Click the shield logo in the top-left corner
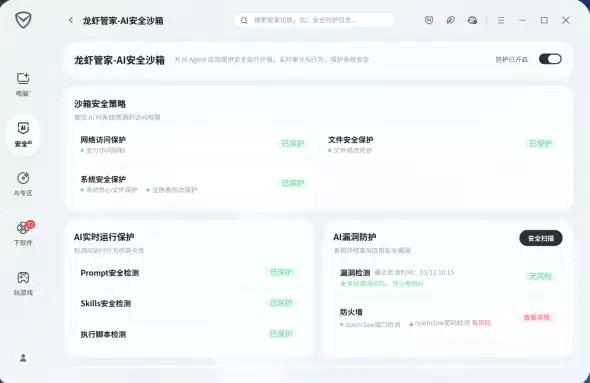 click(x=23, y=20)
